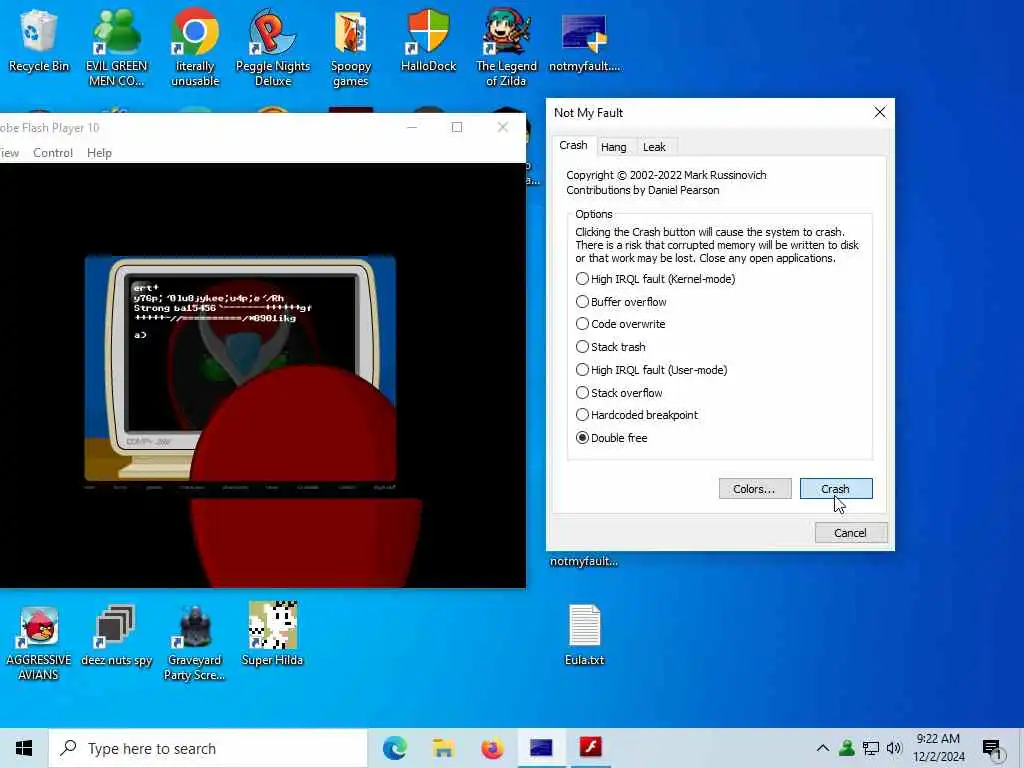
Task: Open the Control menu in Flash Player
Action: [53, 153]
